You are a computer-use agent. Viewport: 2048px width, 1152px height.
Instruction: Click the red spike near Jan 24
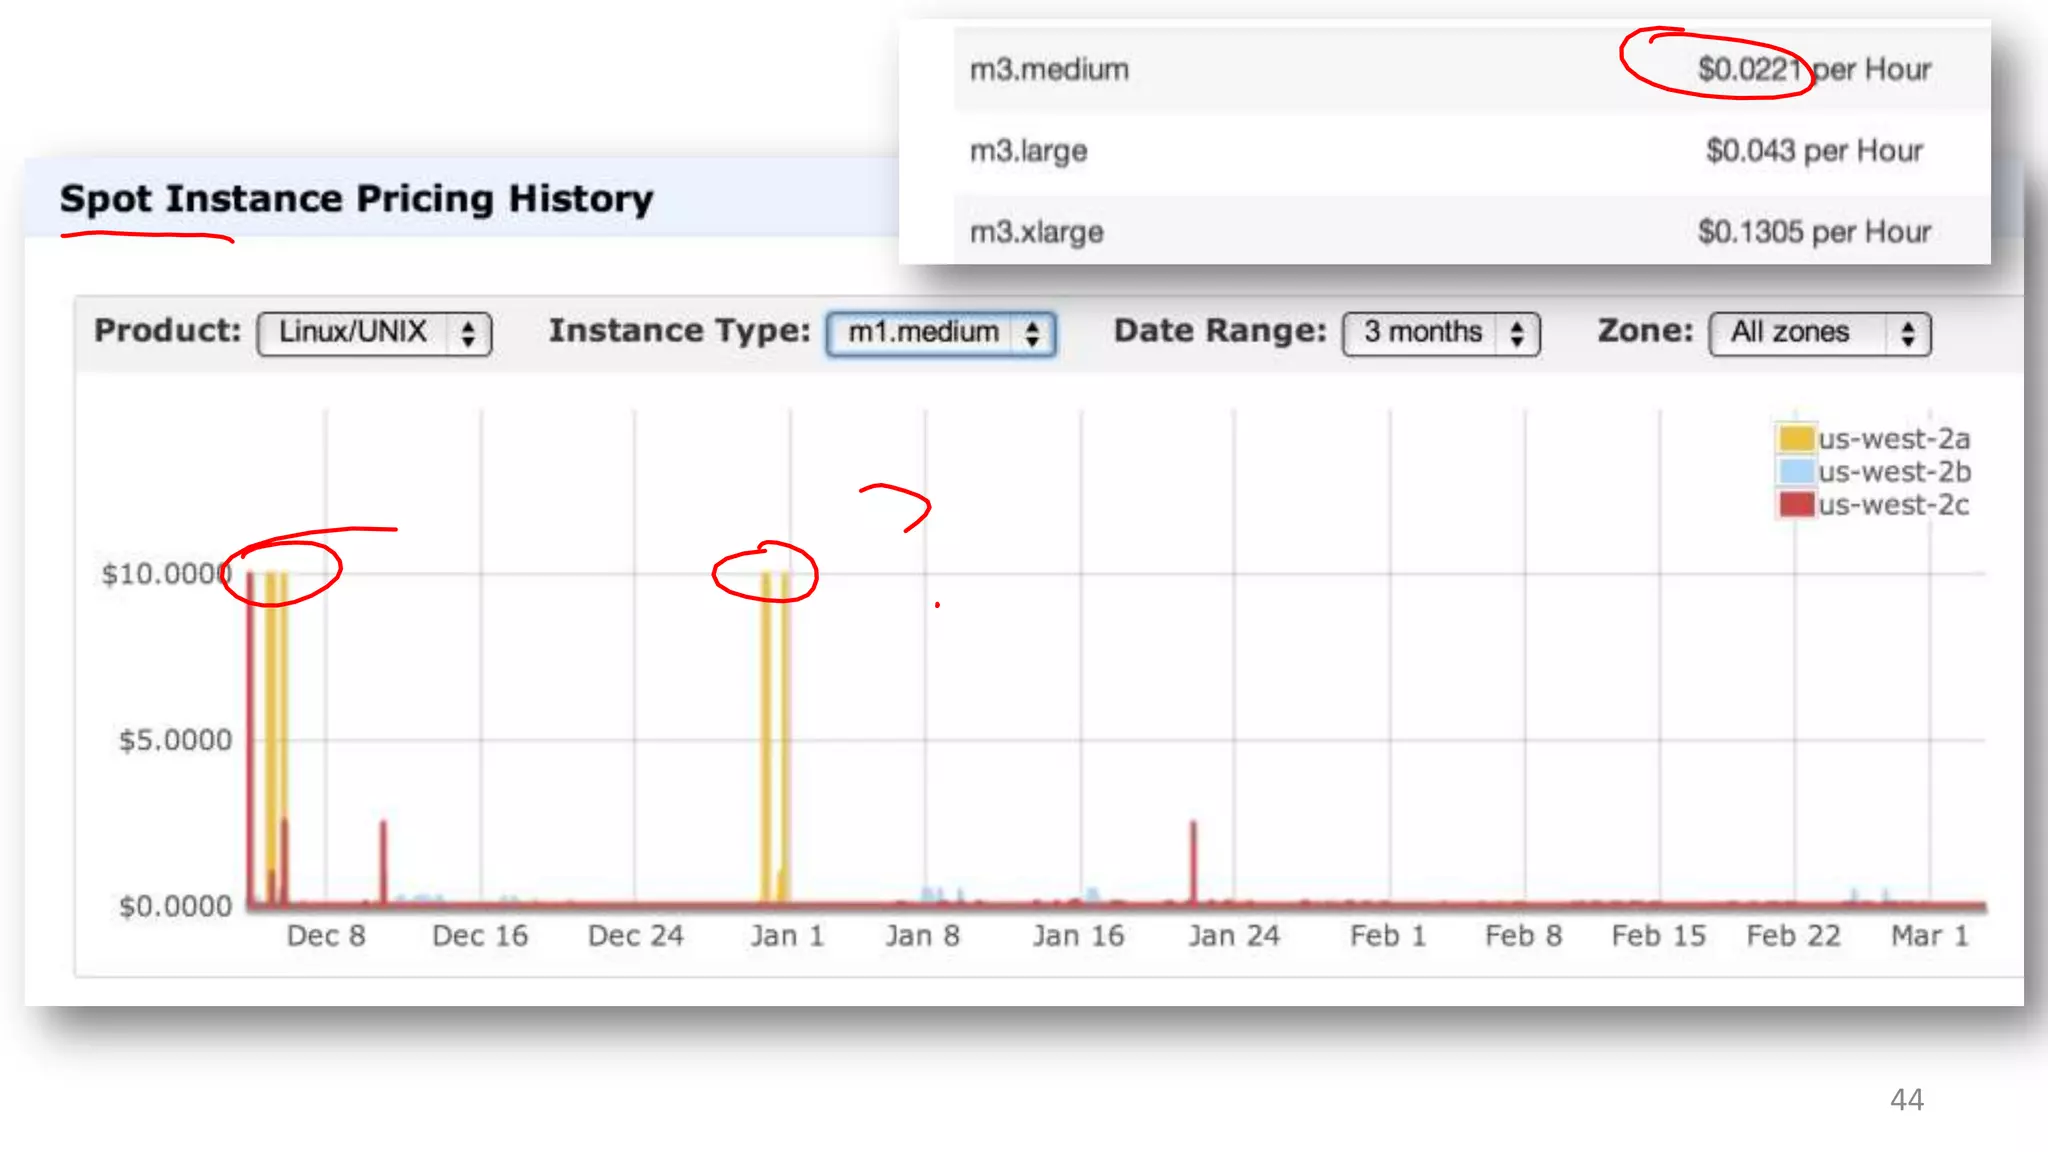1193,860
